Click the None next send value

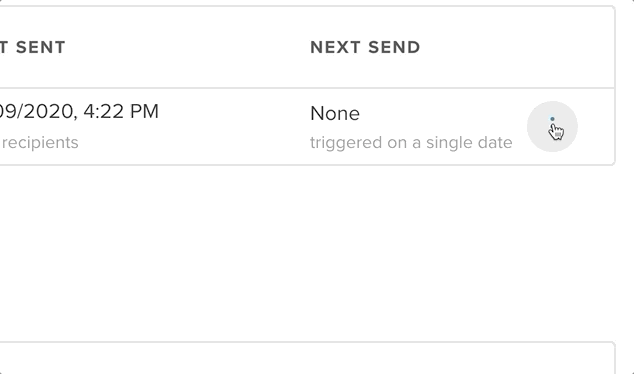coord(335,113)
